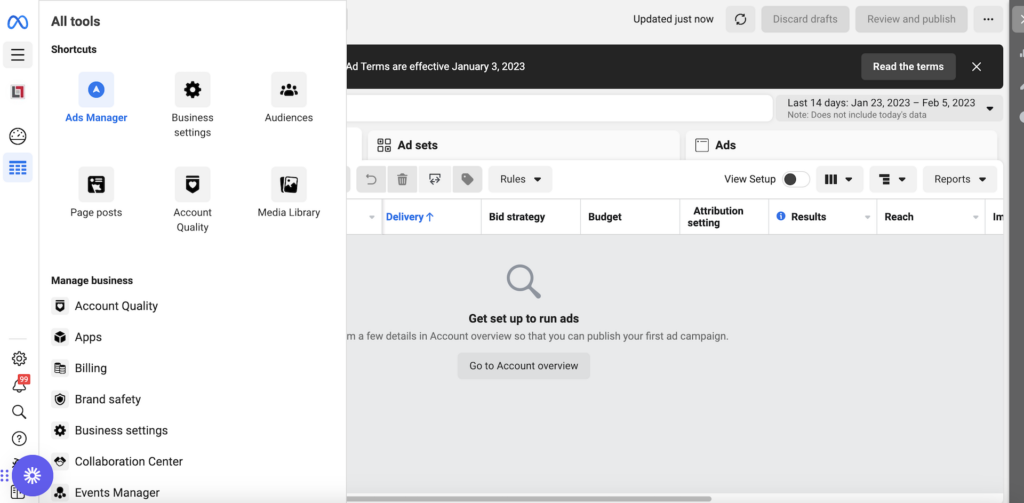Click the blue info icon beside Results
The width and height of the screenshot is (1024, 503).
781,216
